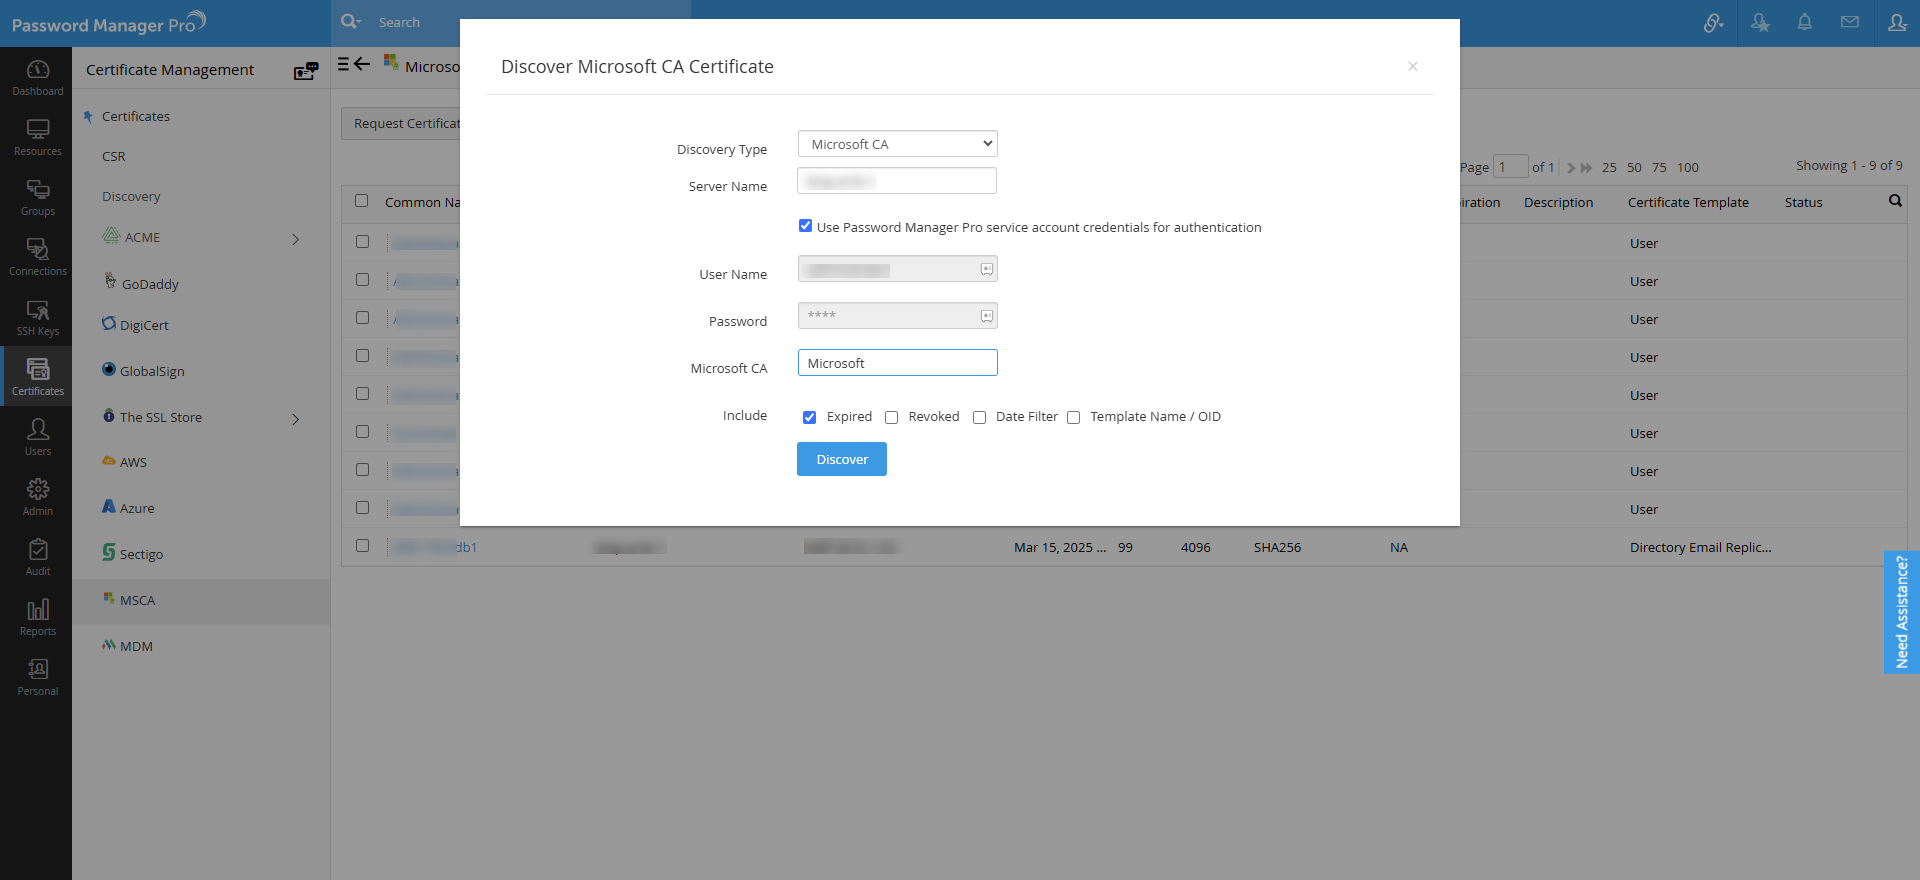Enable the Revoked checkbox
The width and height of the screenshot is (1920, 880).
[x=891, y=417]
